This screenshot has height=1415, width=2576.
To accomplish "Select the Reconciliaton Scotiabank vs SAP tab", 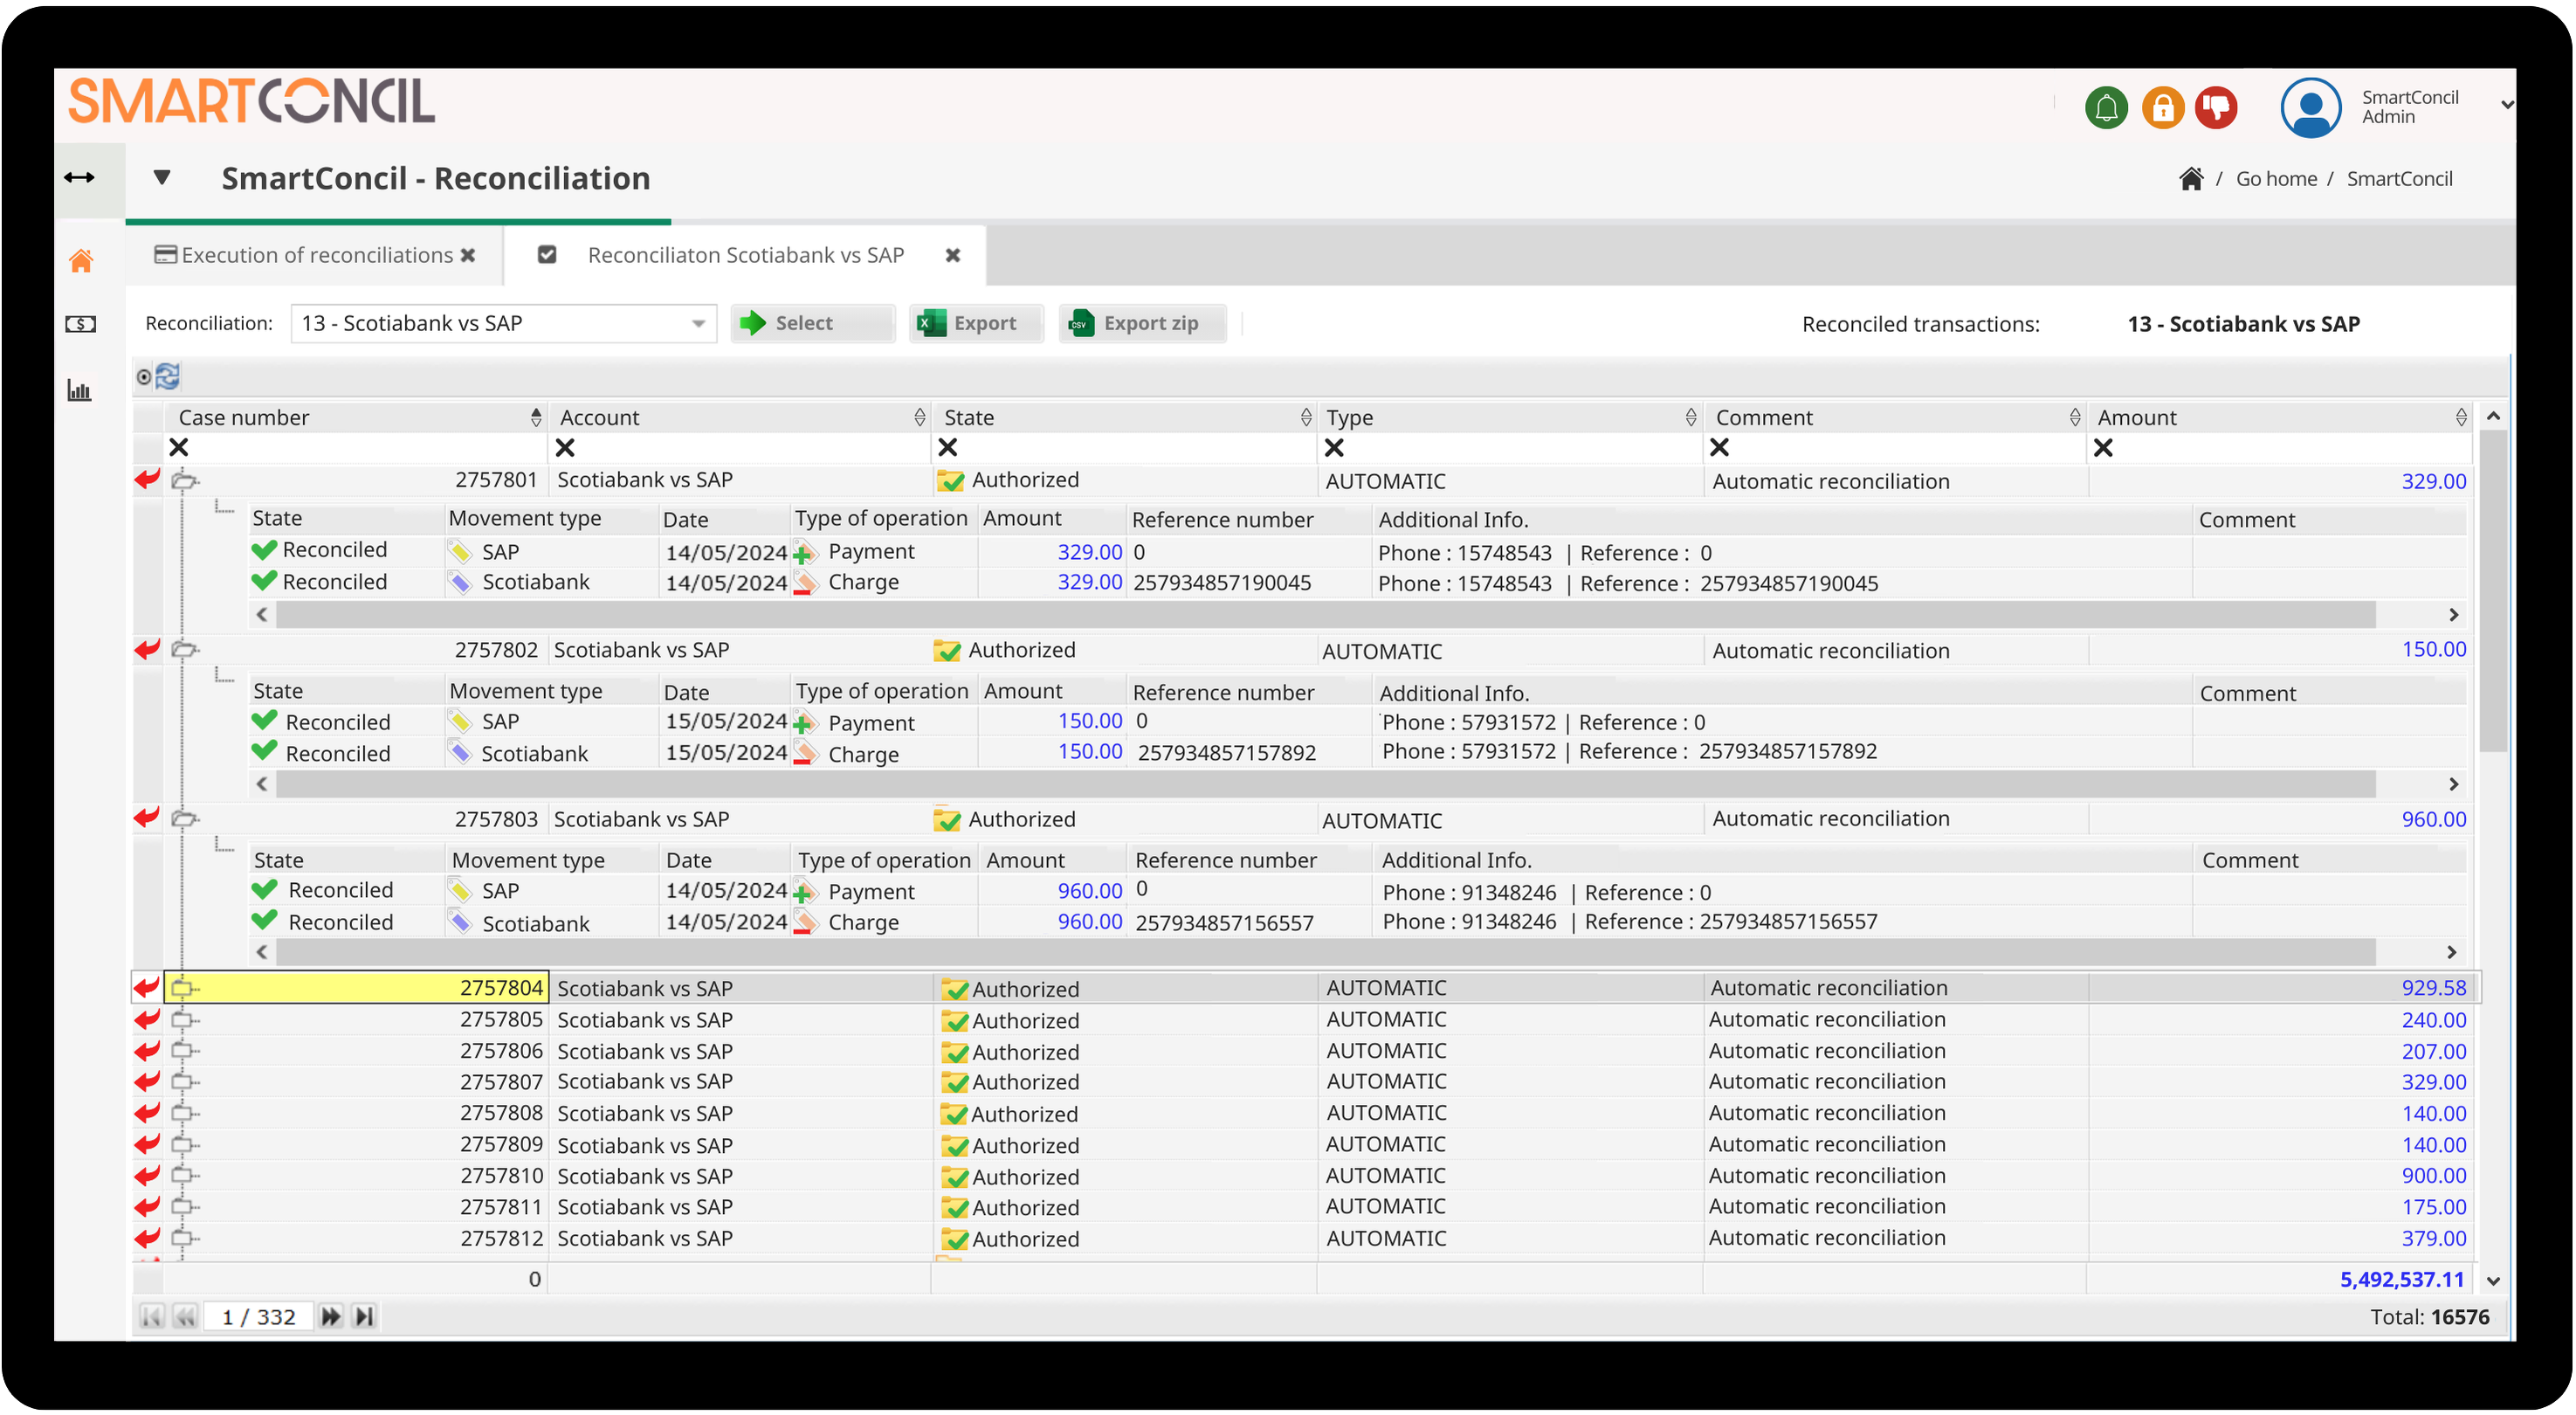I will pos(745,255).
